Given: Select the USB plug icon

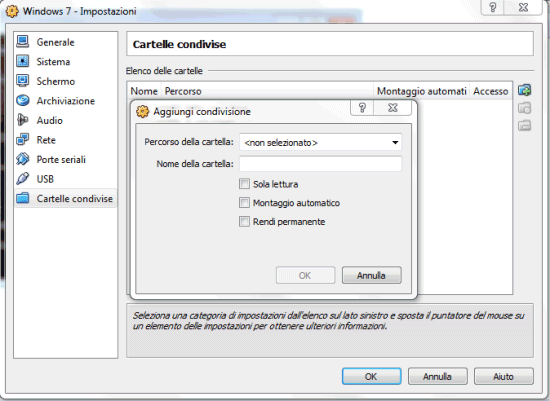Looking at the screenshot, I should [x=23, y=179].
